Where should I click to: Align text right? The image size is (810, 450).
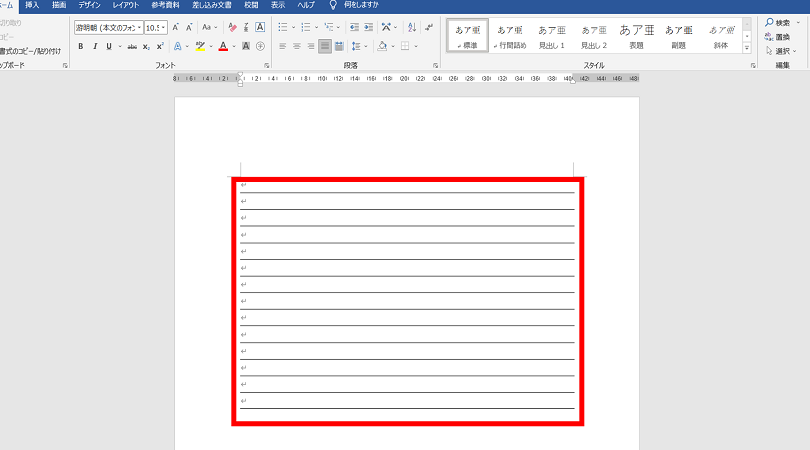310,46
